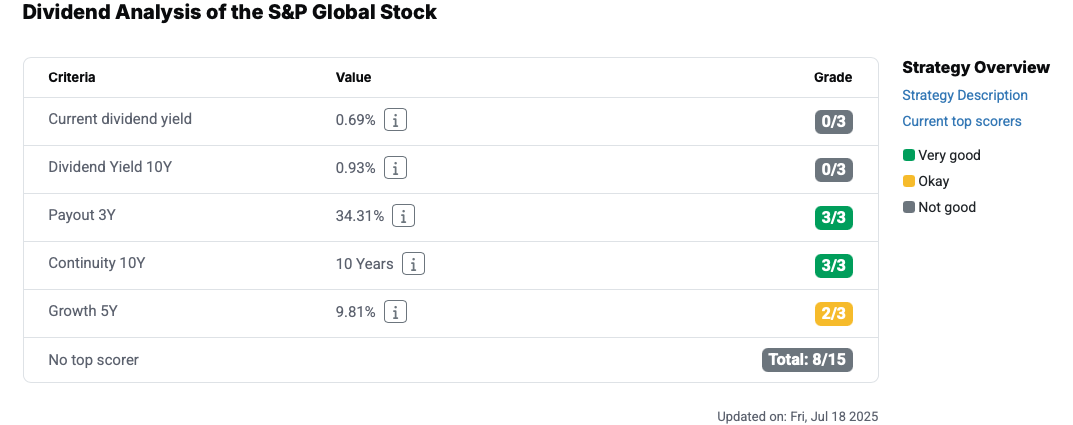
Task: Click the 0/3 grade for current dividend yield
Action: point(833,122)
